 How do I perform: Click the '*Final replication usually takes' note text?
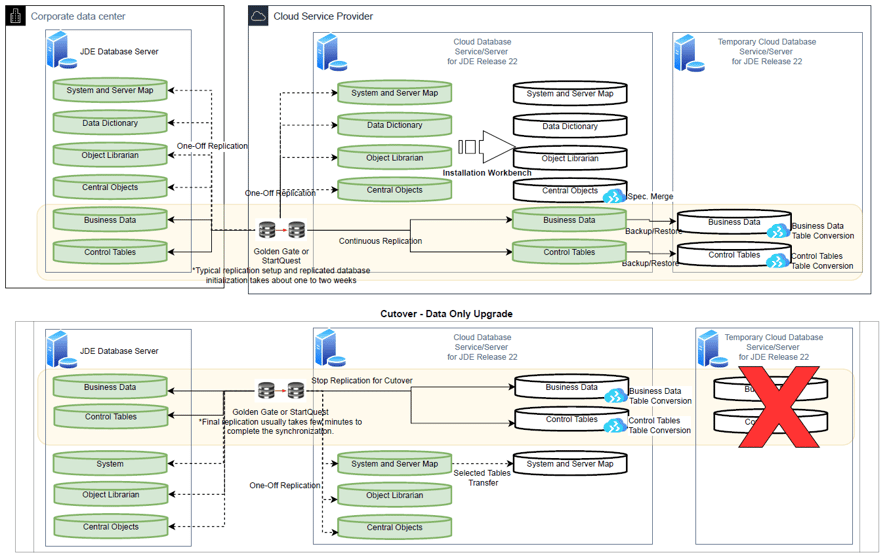[280, 426]
